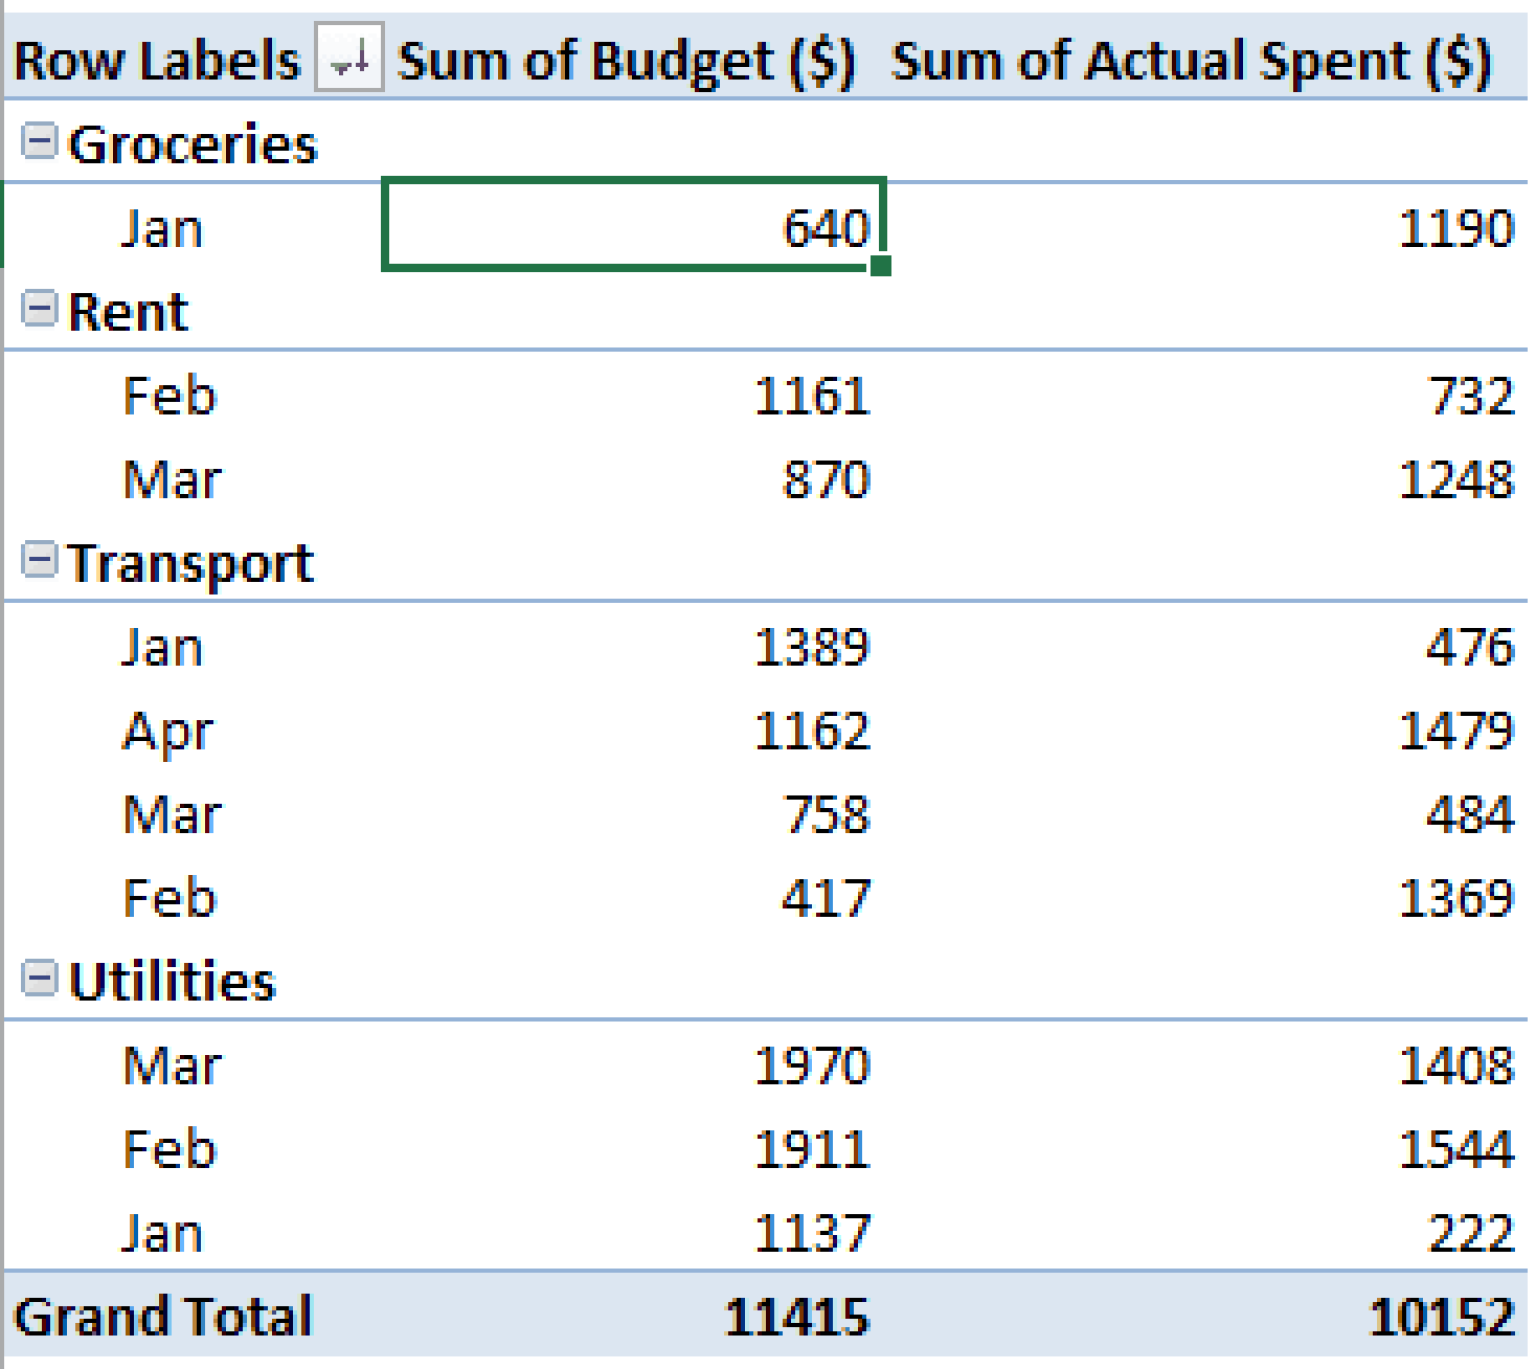This screenshot has height=1369, width=1536.
Task: Click the Grand Total budget value 11415
Action: pos(796,1316)
